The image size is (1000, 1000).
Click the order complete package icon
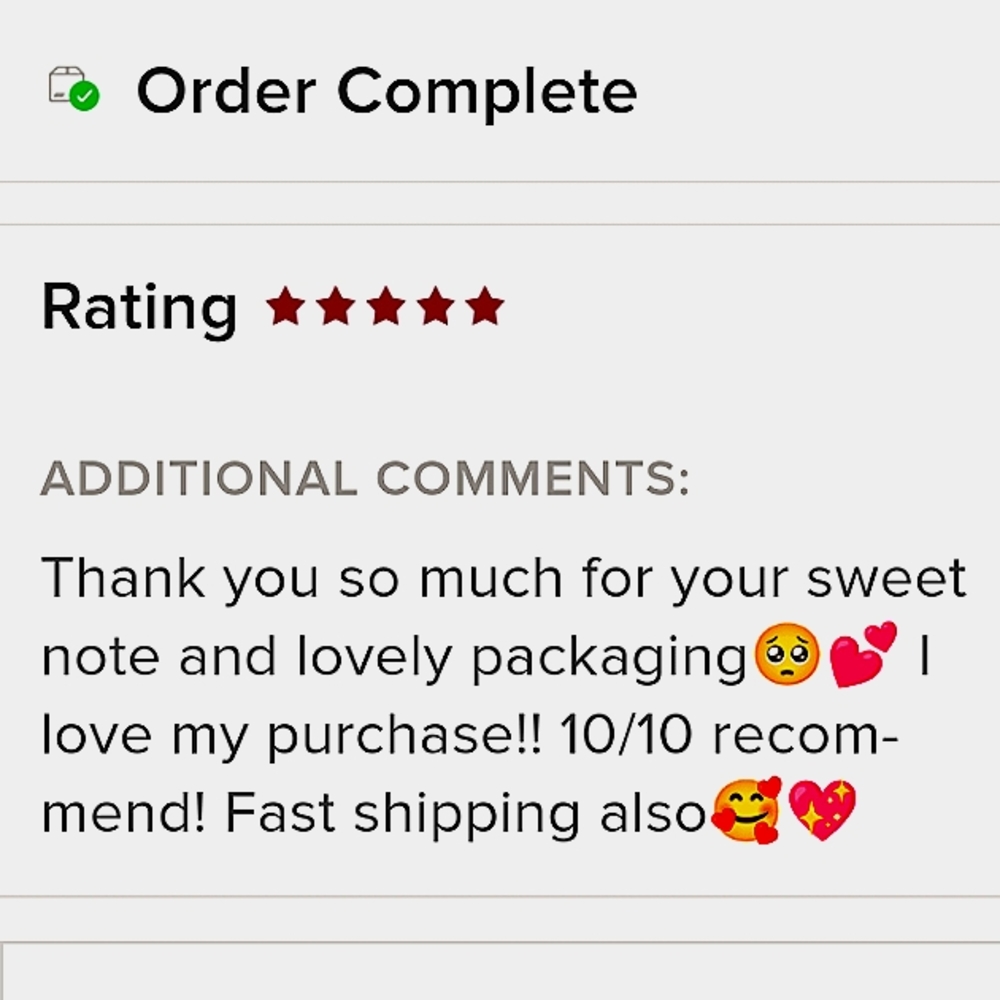[73, 89]
